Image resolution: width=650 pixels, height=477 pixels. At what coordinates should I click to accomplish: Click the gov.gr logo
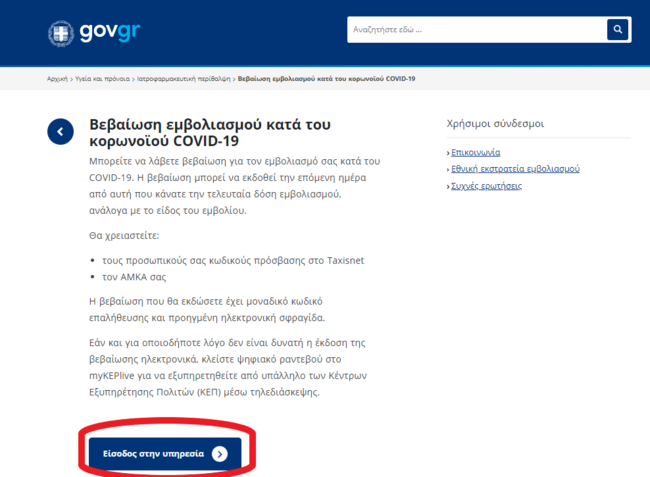coord(94,33)
